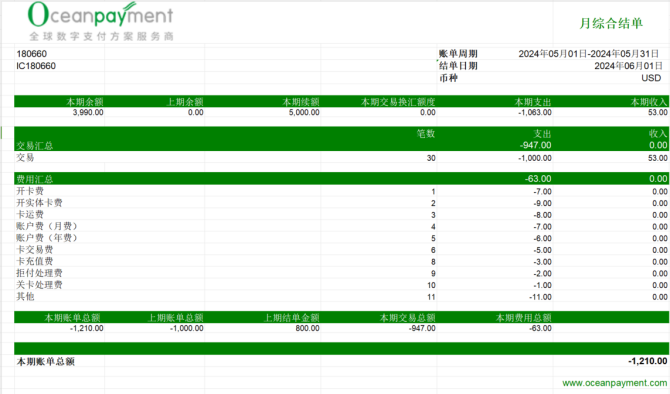
Task: Select -947.00 in the 交易汇总 header row
Action: tap(536, 145)
